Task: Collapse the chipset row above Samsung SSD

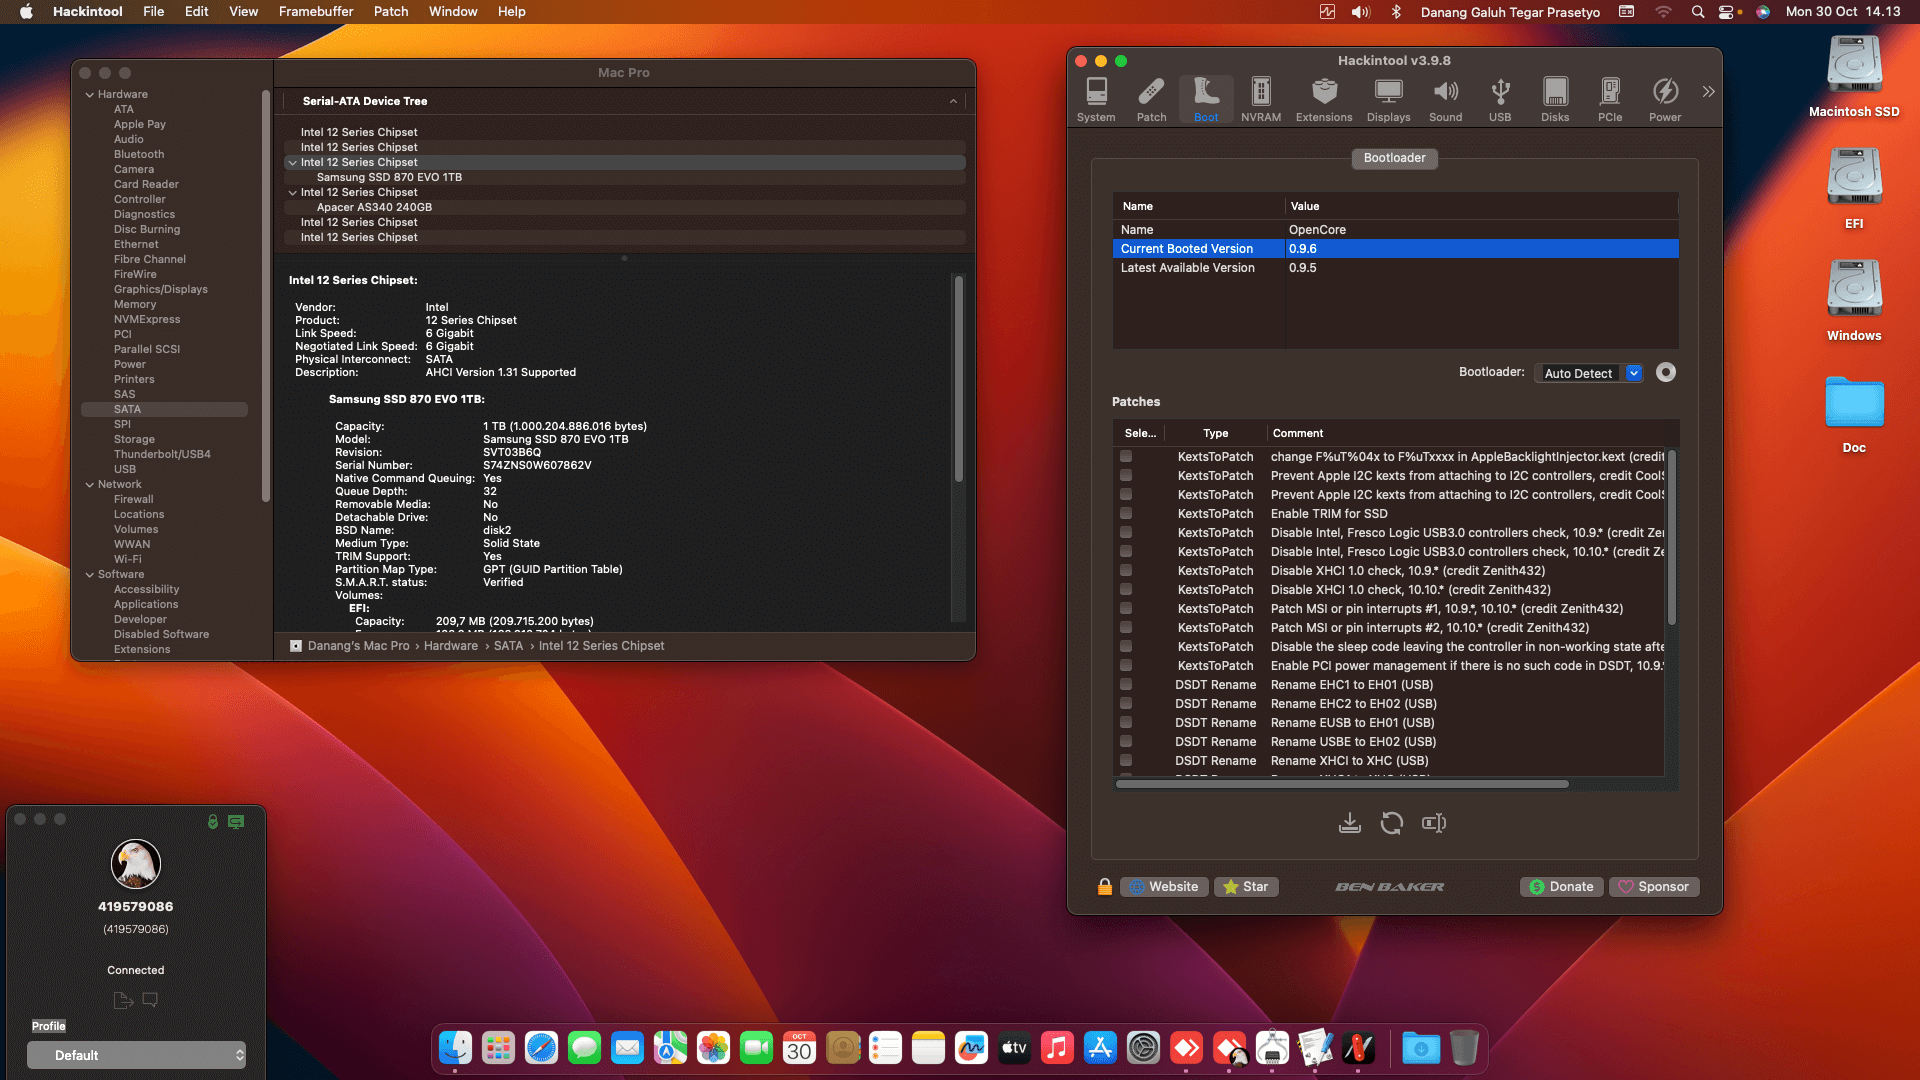Action: click(x=292, y=163)
